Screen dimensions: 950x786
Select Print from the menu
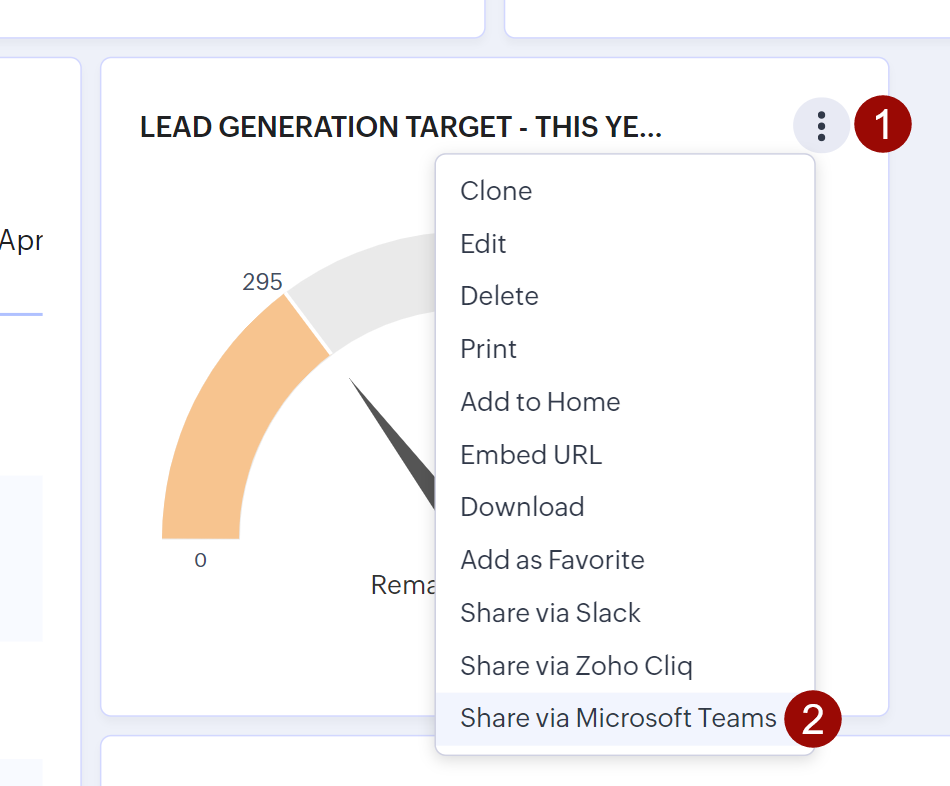tap(488, 349)
